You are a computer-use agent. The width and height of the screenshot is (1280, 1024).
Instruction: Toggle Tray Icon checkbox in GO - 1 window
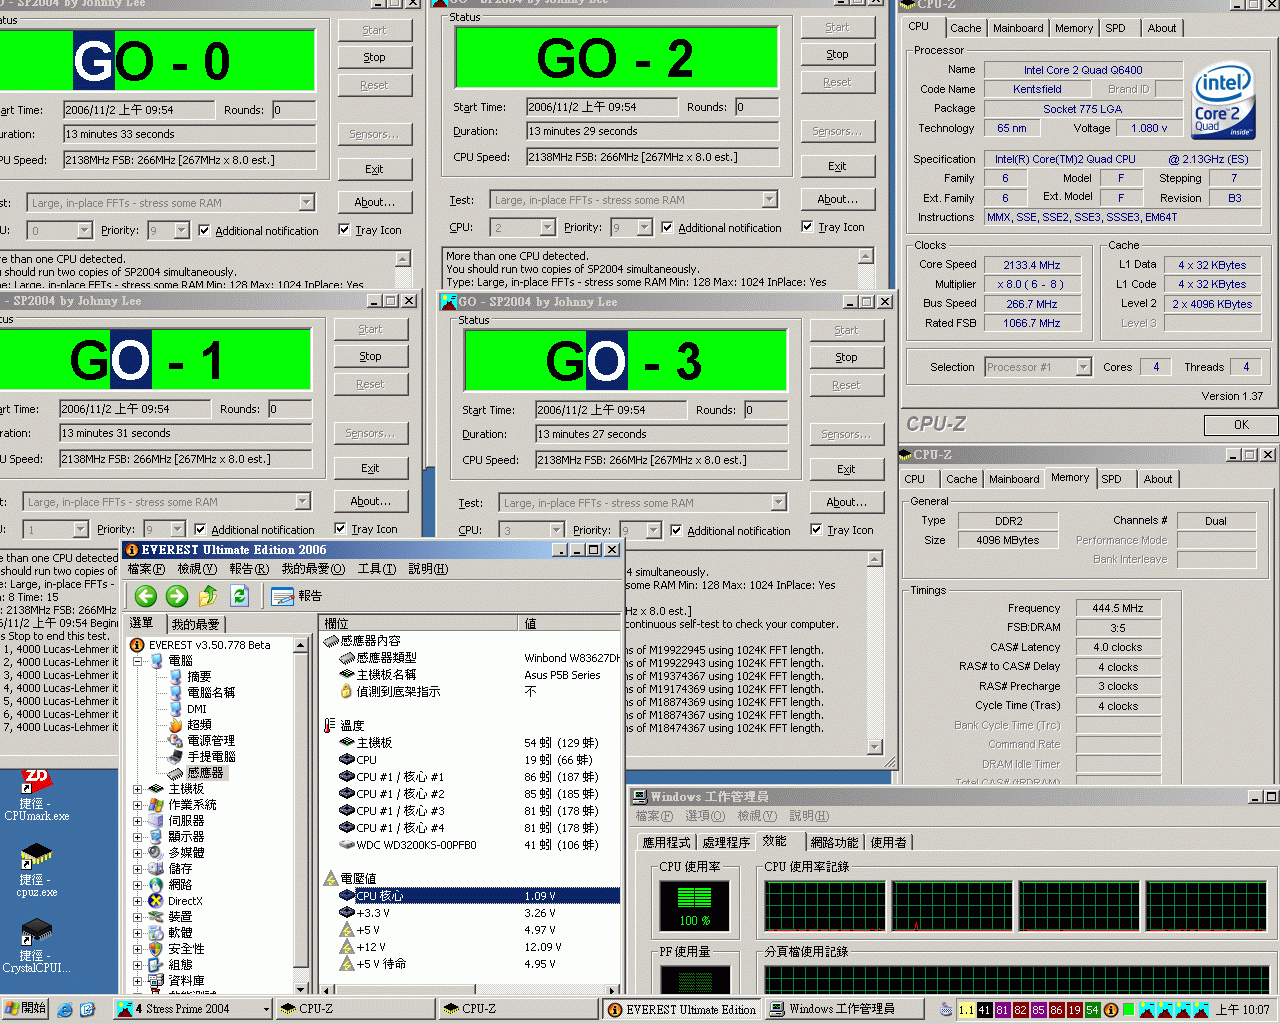click(x=340, y=529)
